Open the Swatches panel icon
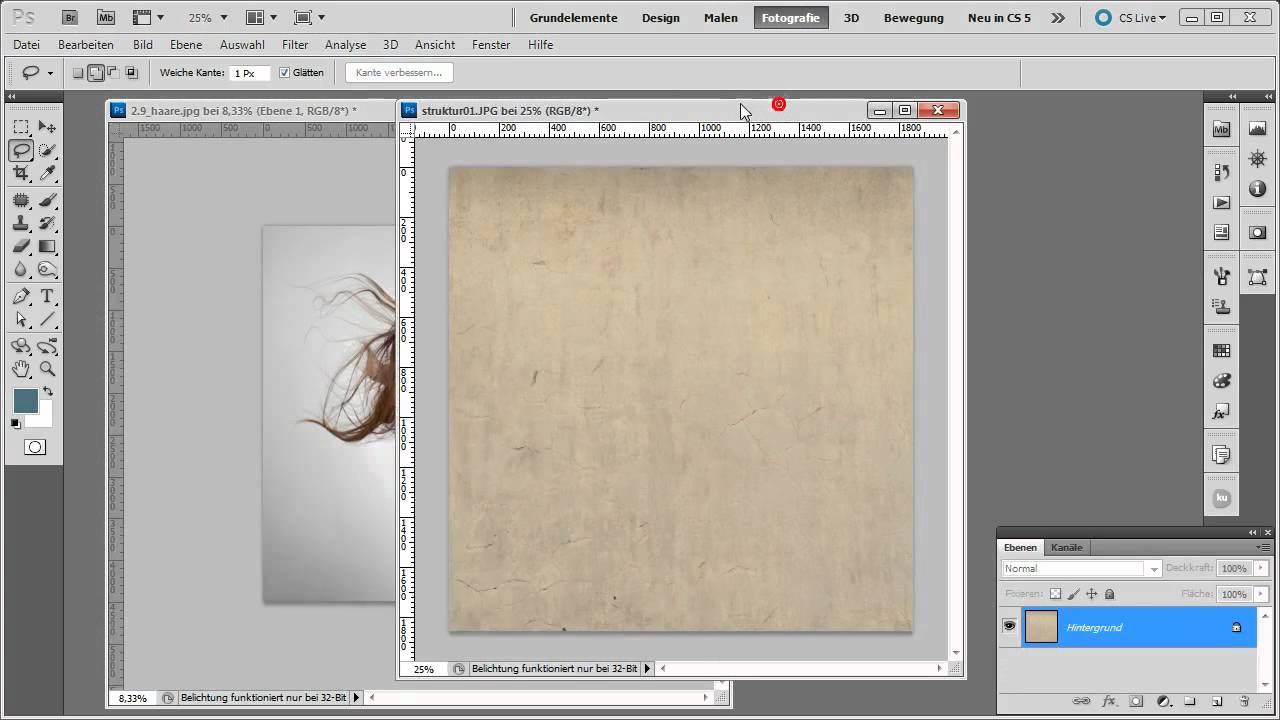The height and width of the screenshot is (720, 1280). tap(1221, 351)
